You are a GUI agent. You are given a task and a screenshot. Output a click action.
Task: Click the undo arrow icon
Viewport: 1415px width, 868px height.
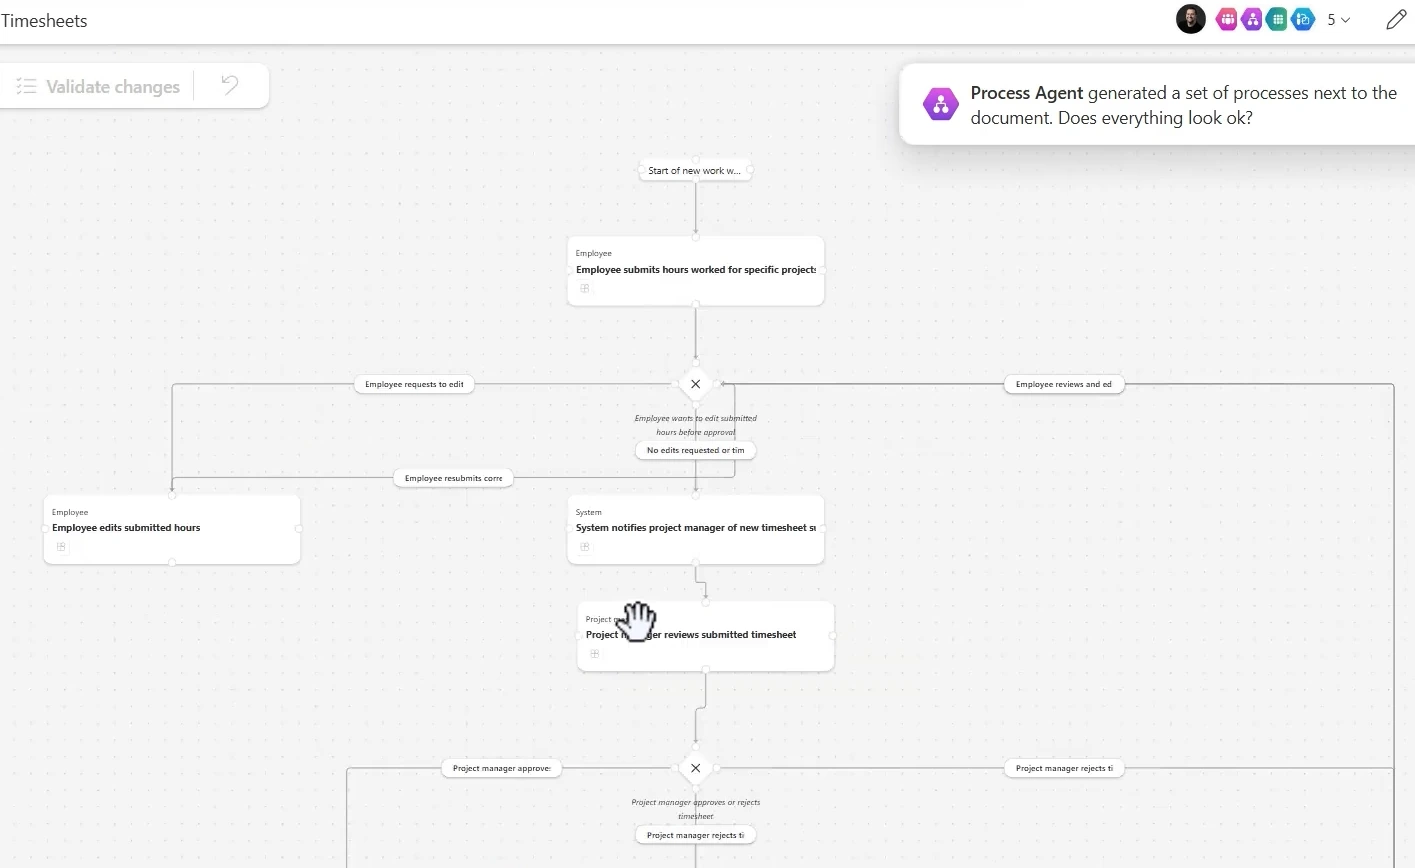coord(230,86)
